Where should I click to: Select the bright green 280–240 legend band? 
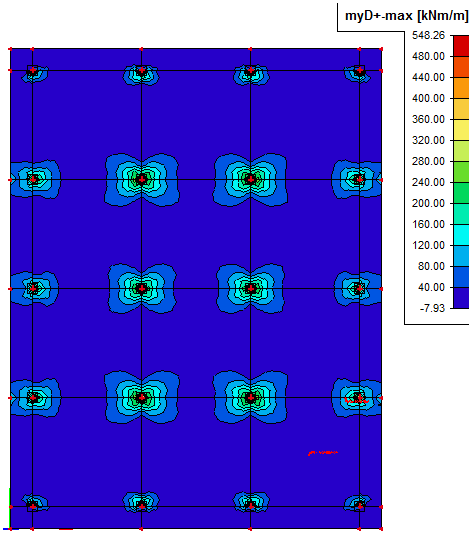click(461, 172)
